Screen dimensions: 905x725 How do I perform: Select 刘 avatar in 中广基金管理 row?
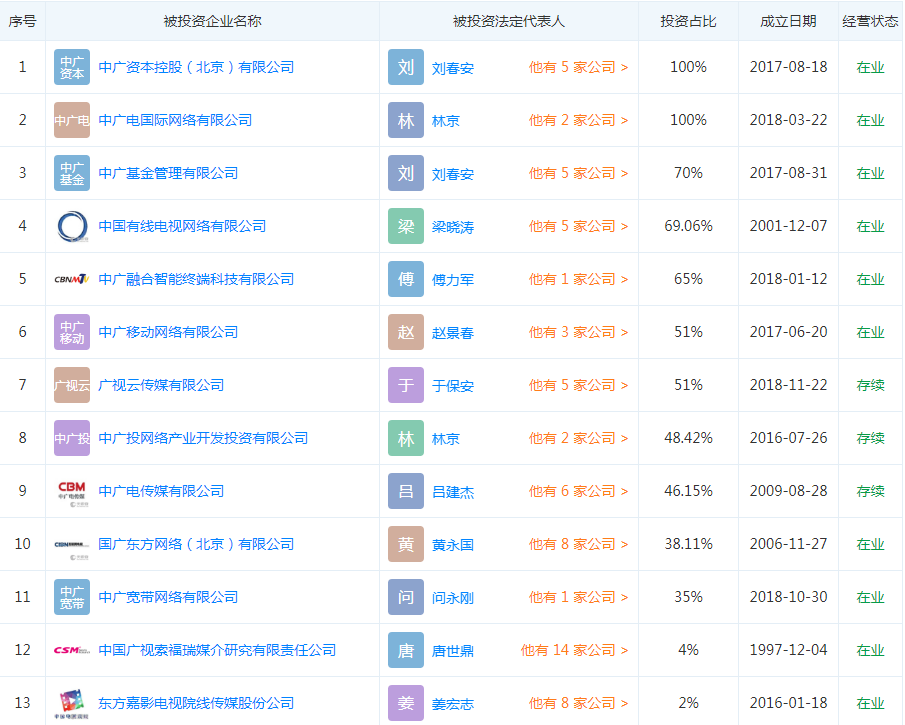pyautogui.click(x=406, y=173)
